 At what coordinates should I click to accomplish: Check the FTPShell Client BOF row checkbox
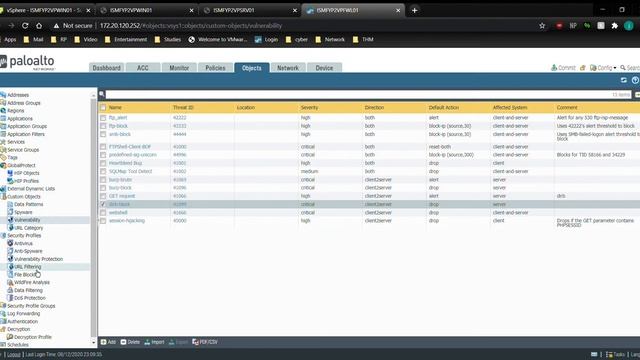(103, 147)
